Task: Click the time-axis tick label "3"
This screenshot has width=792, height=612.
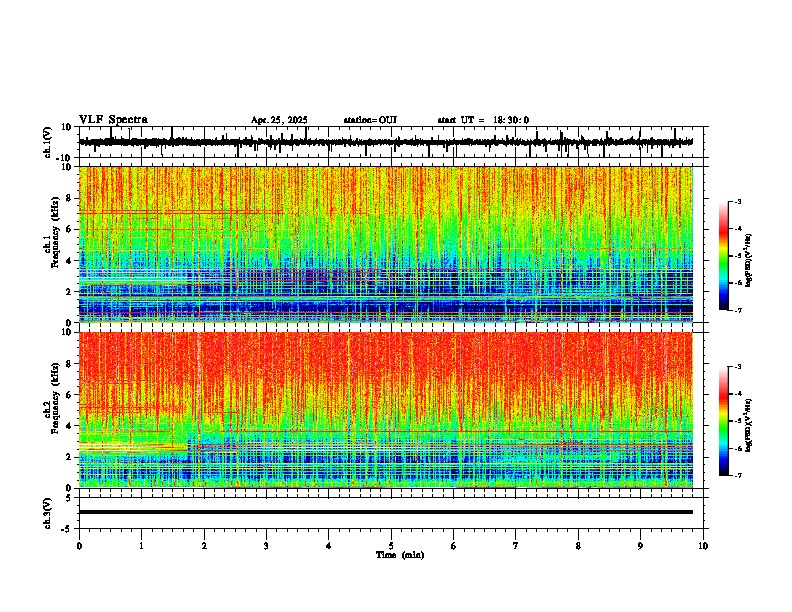Action: pos(266,546)
